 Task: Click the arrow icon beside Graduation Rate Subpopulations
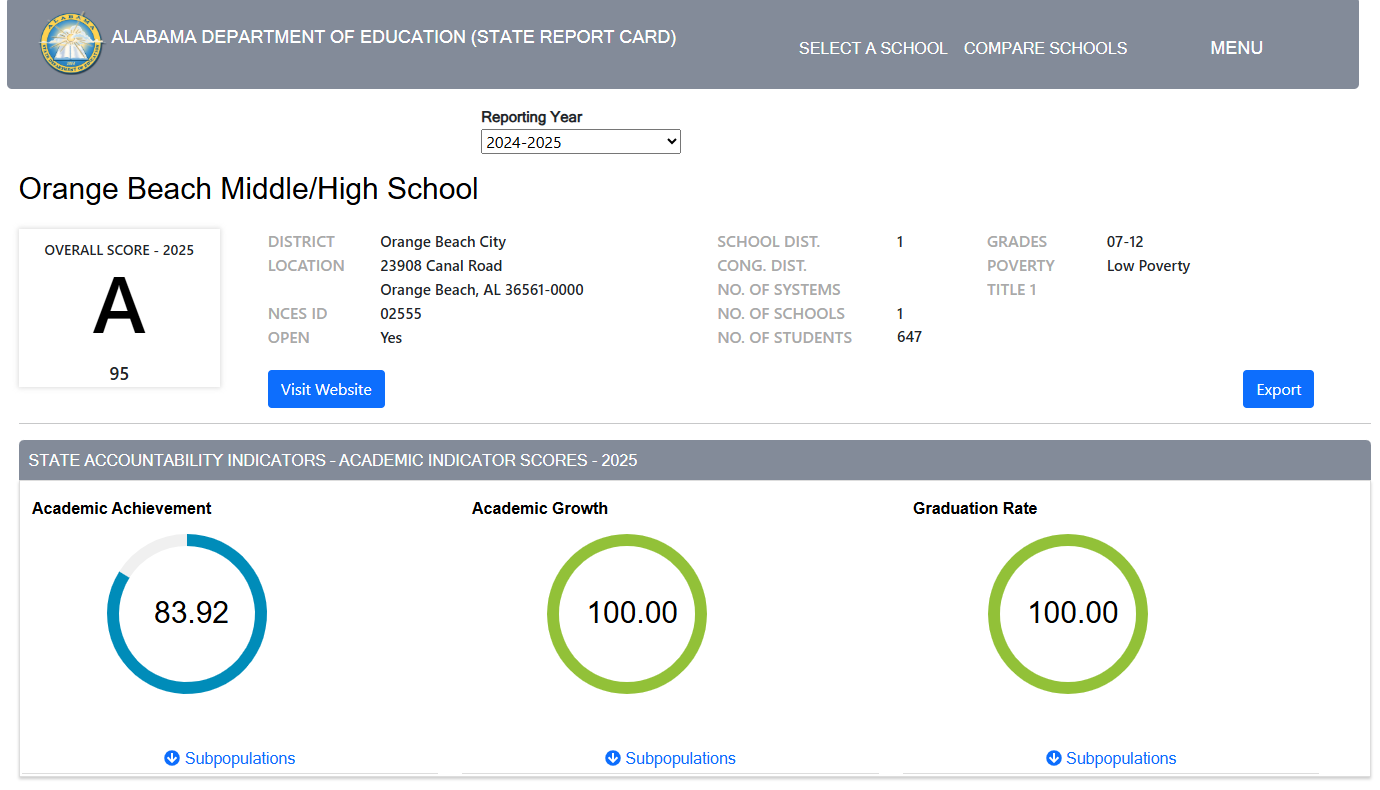click(x=1052, y=758)
